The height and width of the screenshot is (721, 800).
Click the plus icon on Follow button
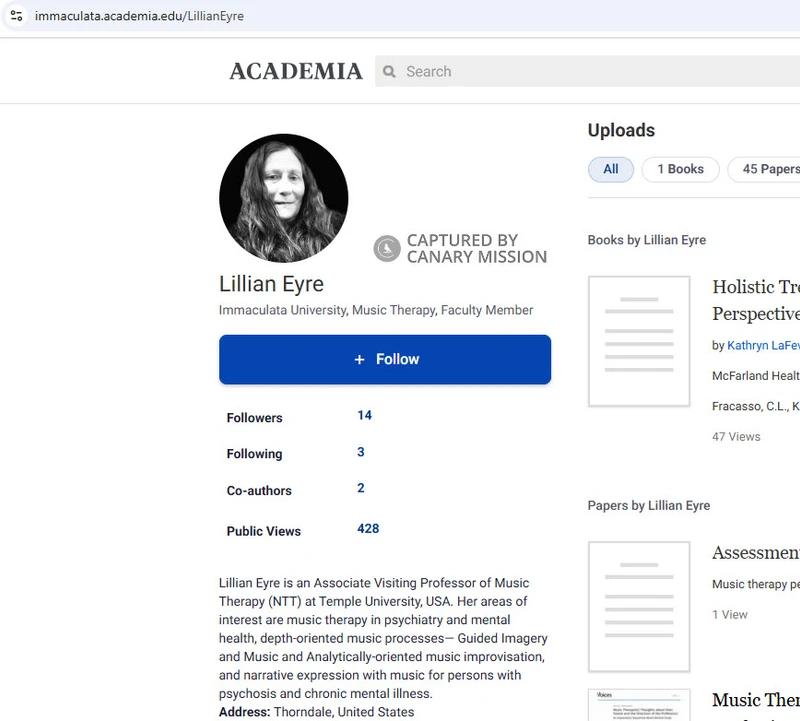click(359, 360)
